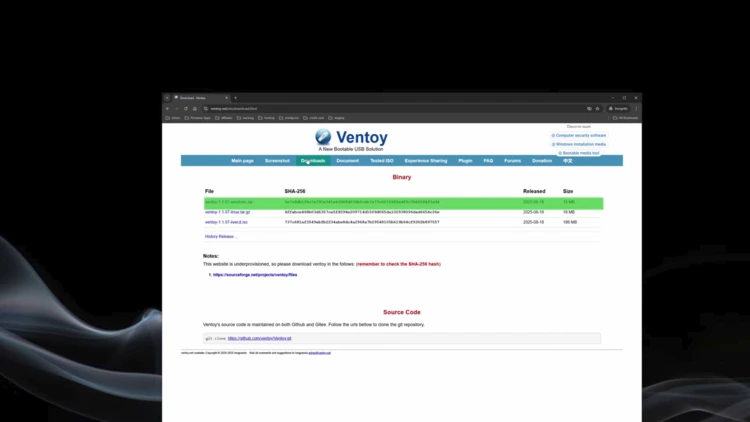
Task: Click the Computer security software ad link
Action: [579, 135]
